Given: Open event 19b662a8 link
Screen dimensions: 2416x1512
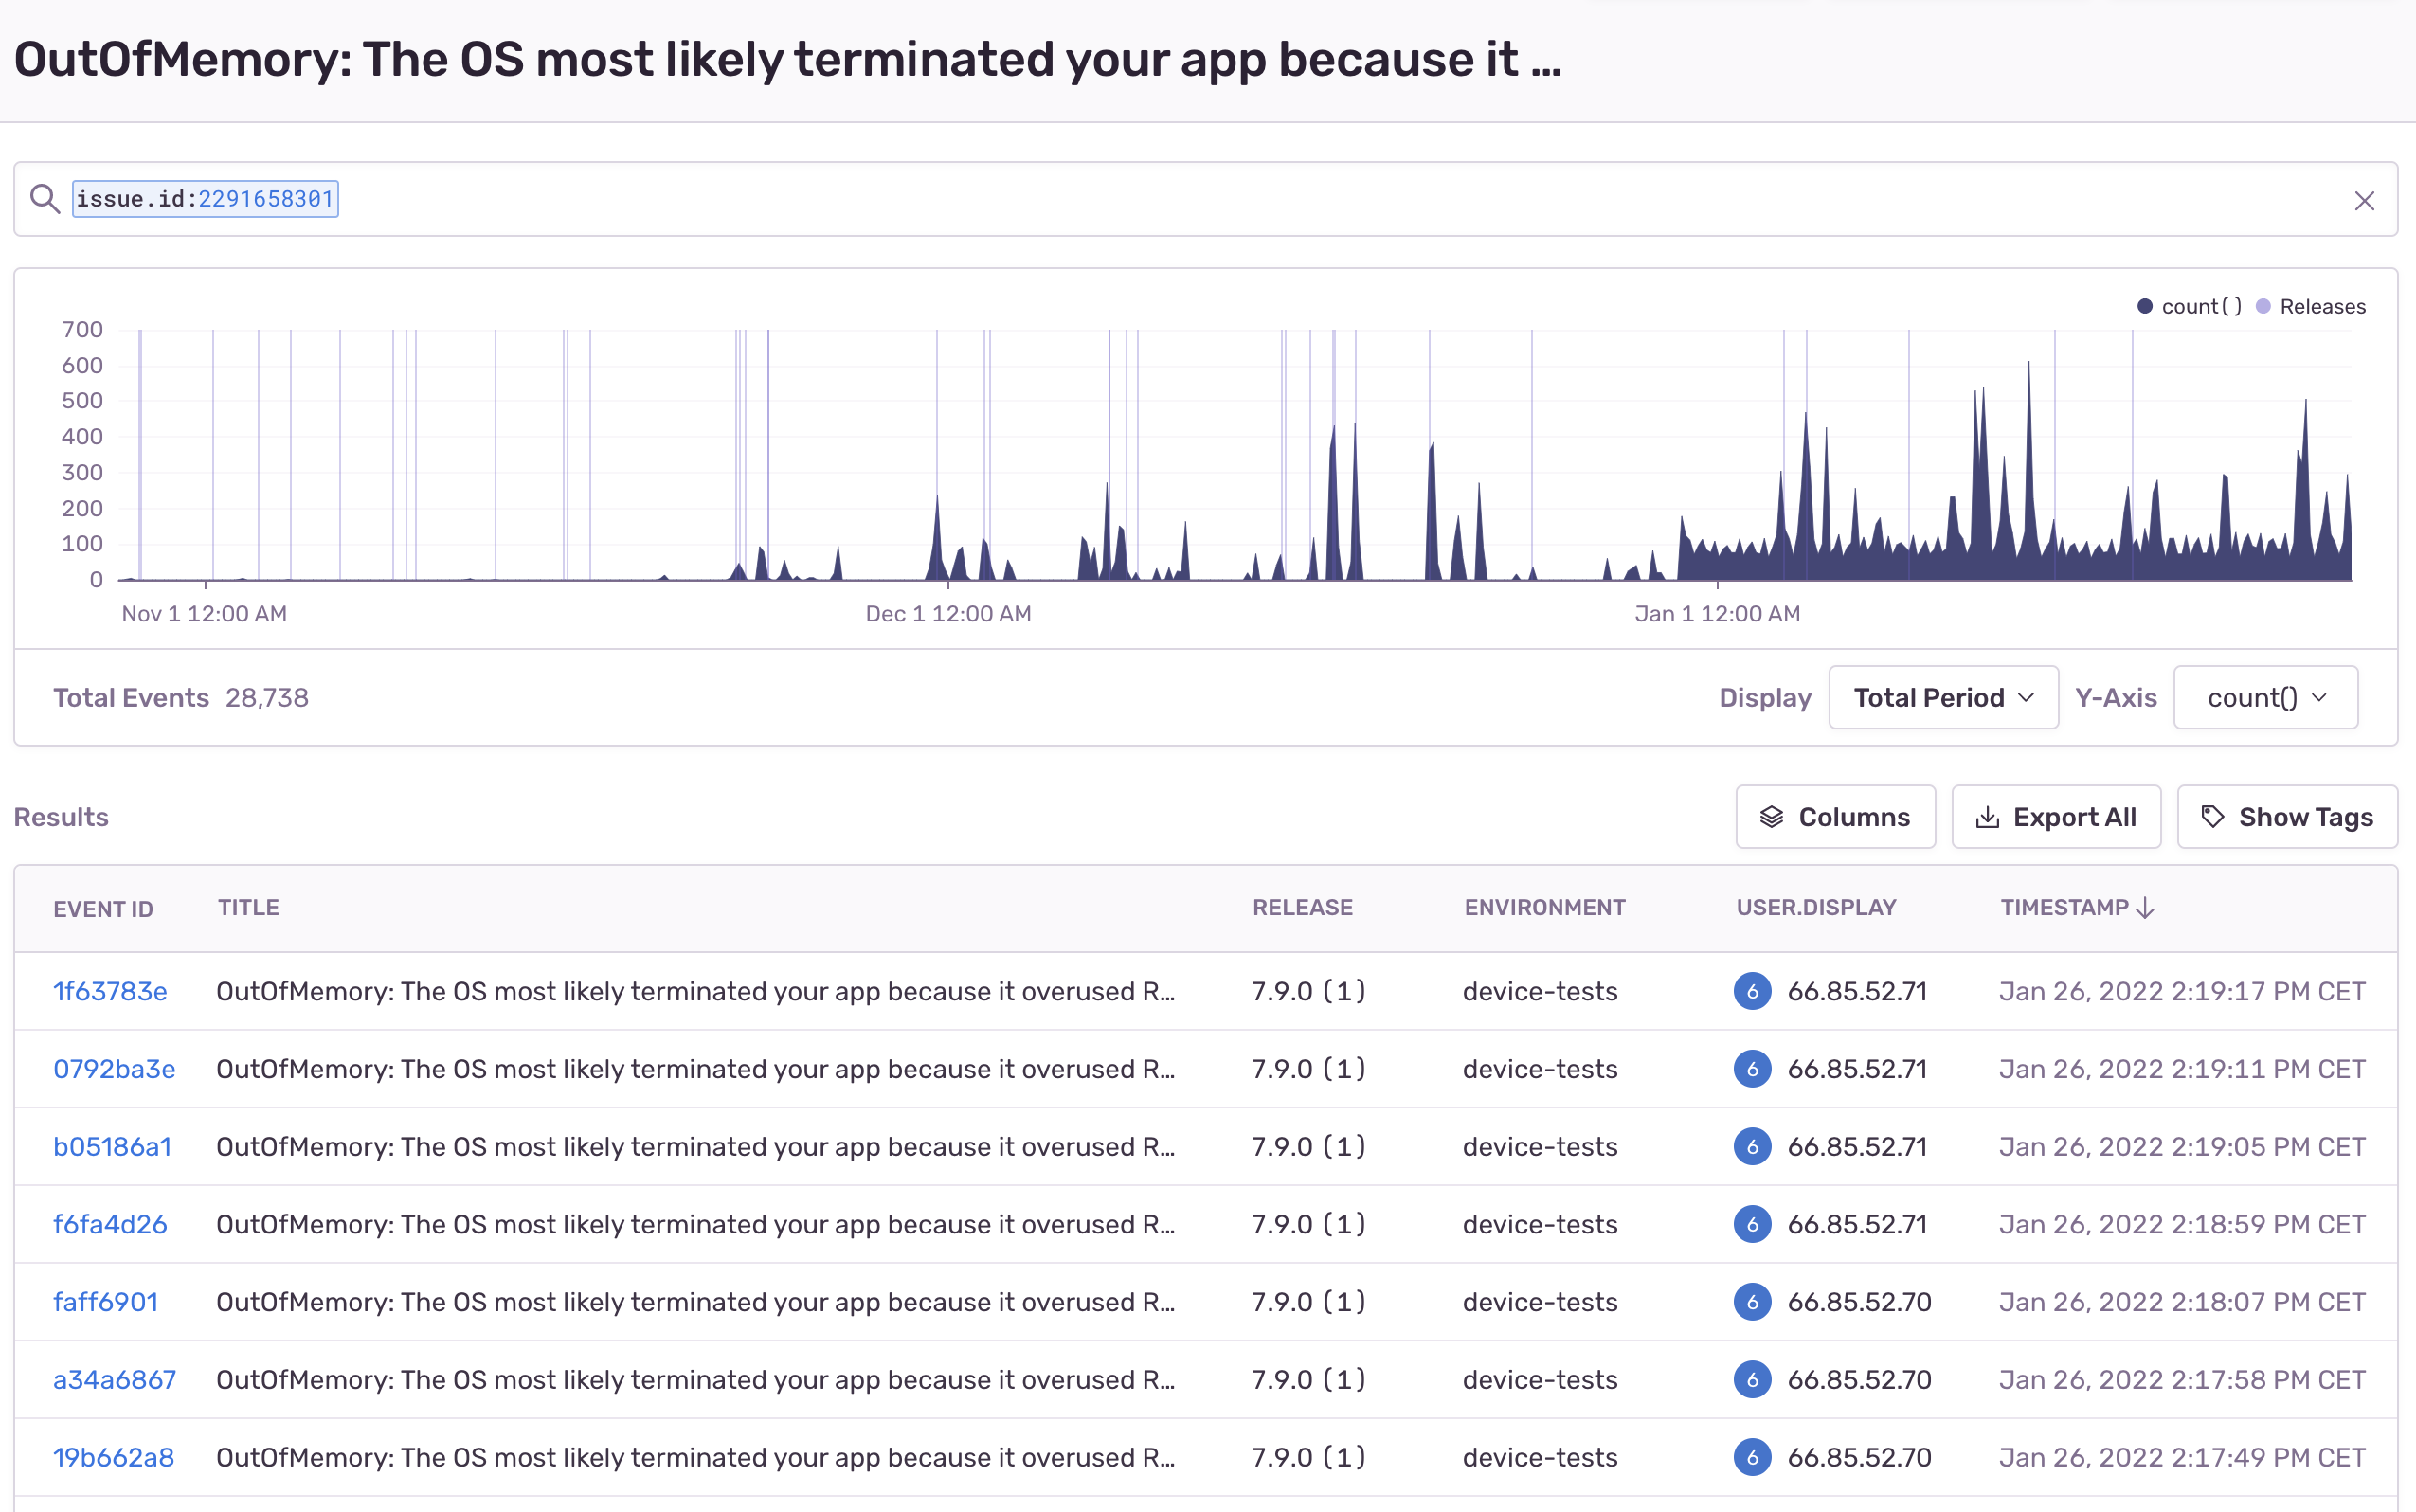Looking at the screenshot, I should click(x=113, y=1457).
